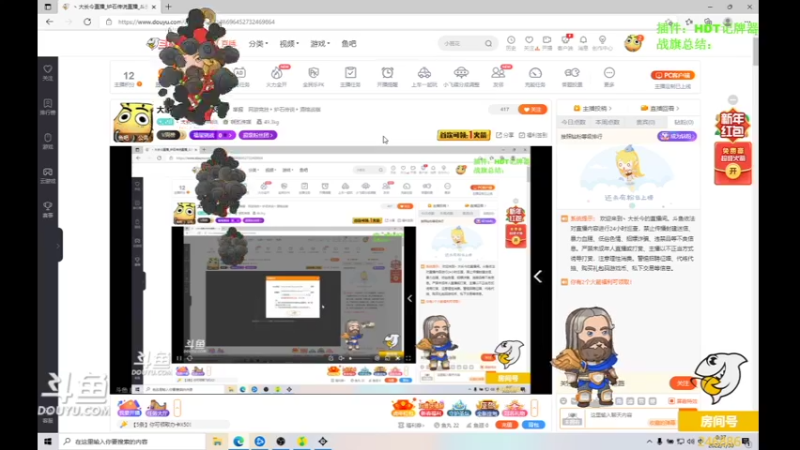Click the 分享 share icon under streamer info

(x=505, y=135)
